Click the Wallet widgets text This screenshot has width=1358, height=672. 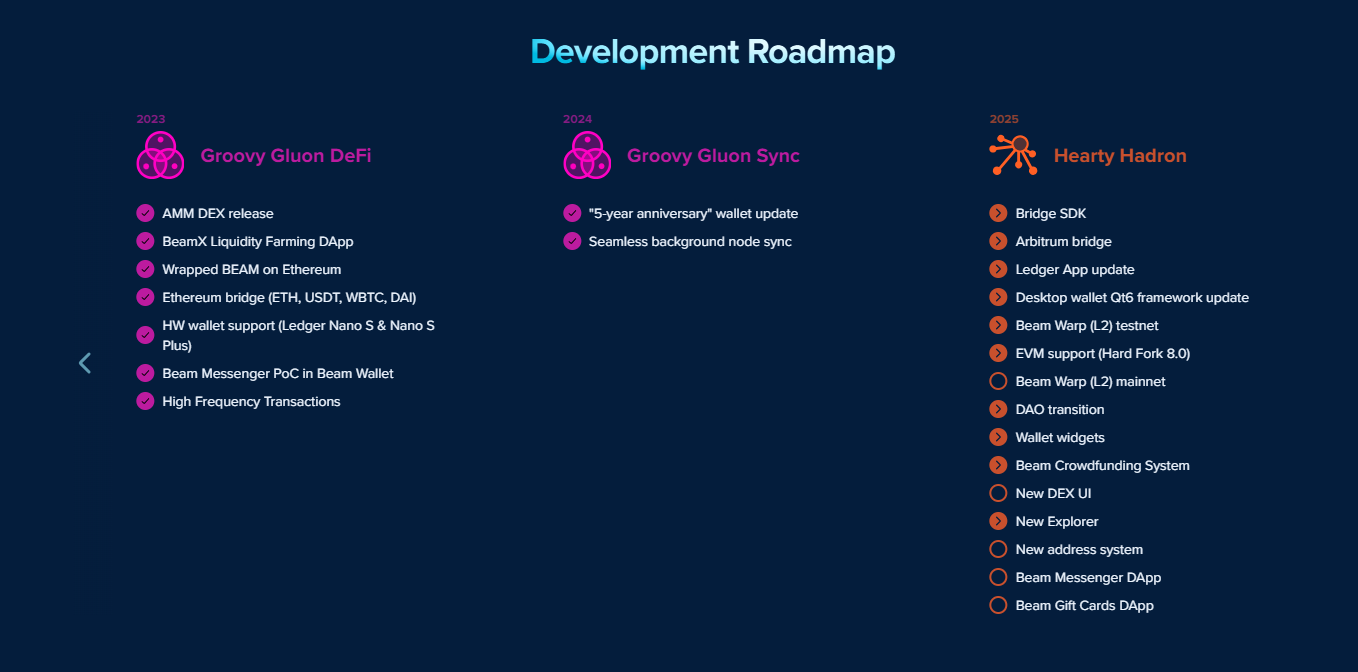(x=1060, y=437)
